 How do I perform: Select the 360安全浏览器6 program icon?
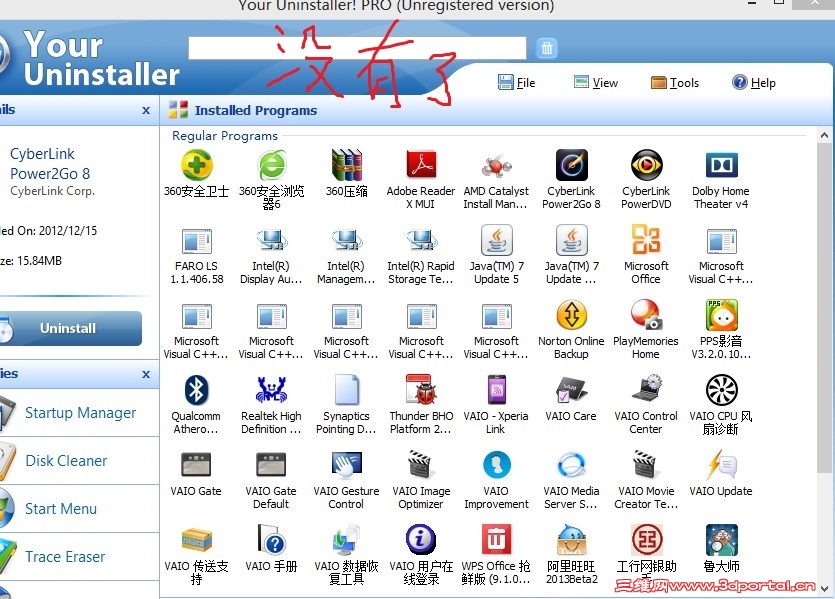[272, 165]
